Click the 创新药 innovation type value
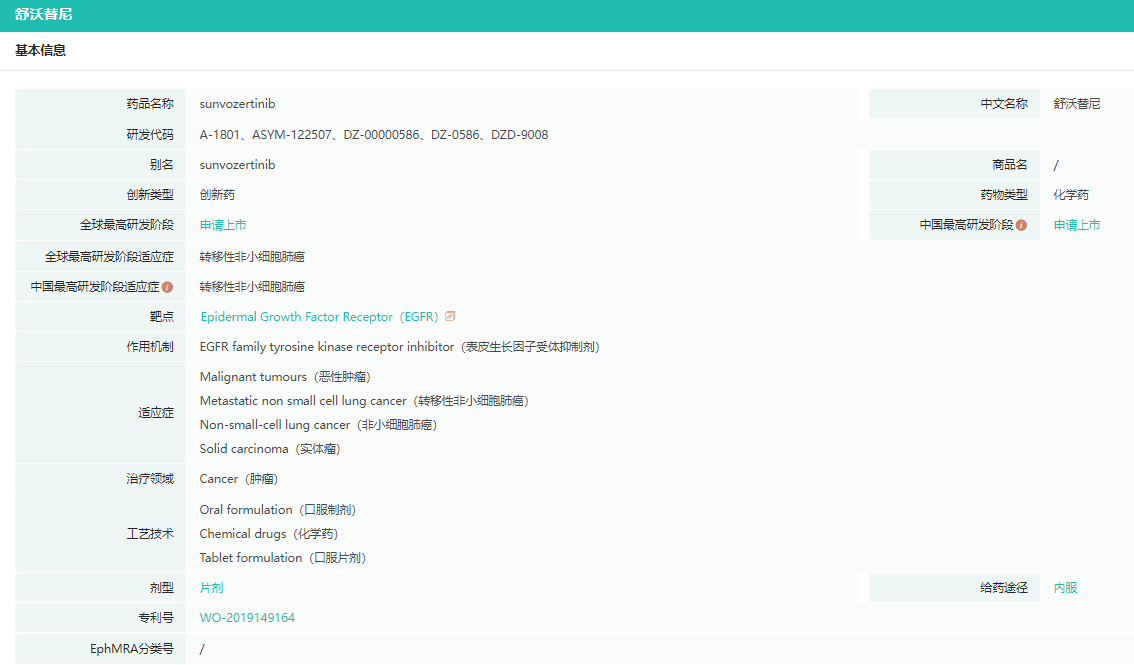The width and height of the screenshot is (1134, 665). pos(217,195)
